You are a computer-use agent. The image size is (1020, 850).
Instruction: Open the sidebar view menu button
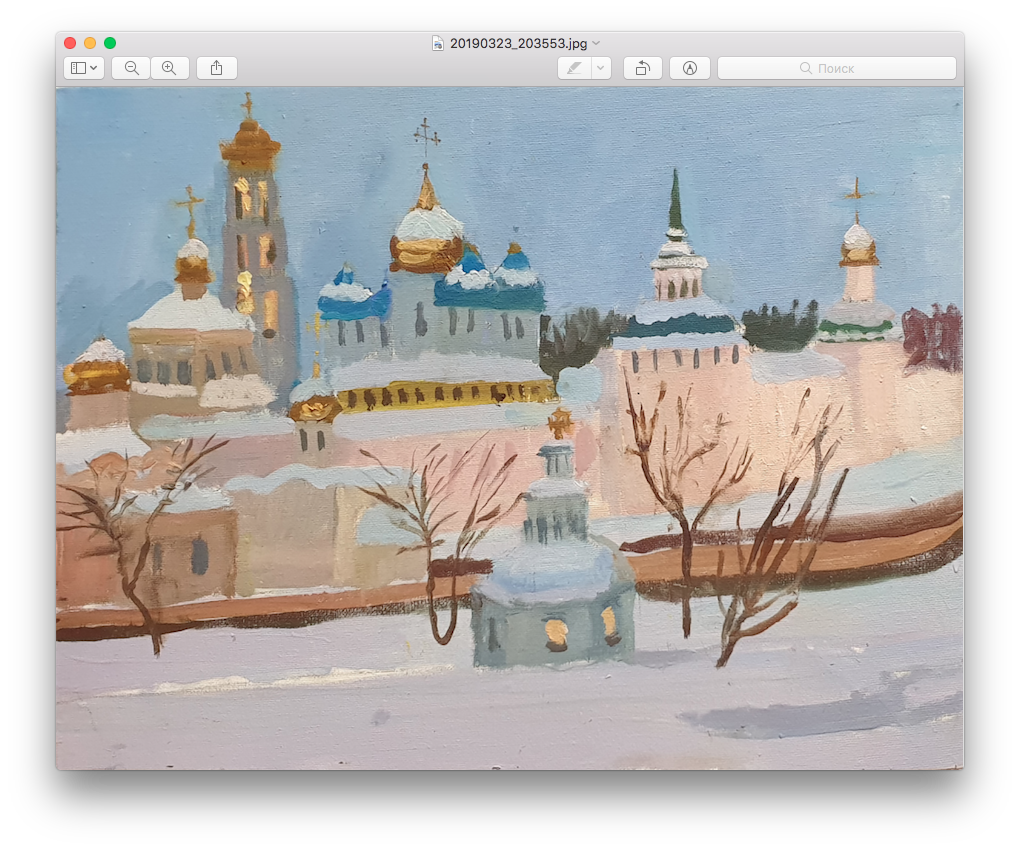[x=84, y=68]
